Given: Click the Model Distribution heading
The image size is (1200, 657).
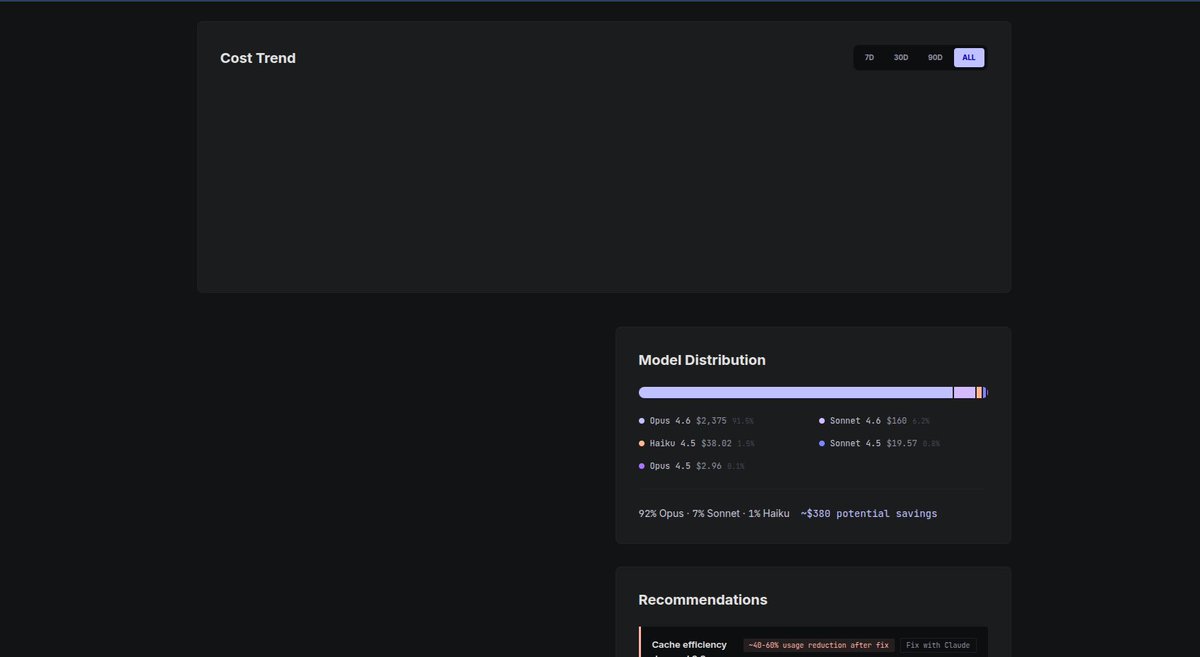Looking at the screenshot, I should point(702,360).
